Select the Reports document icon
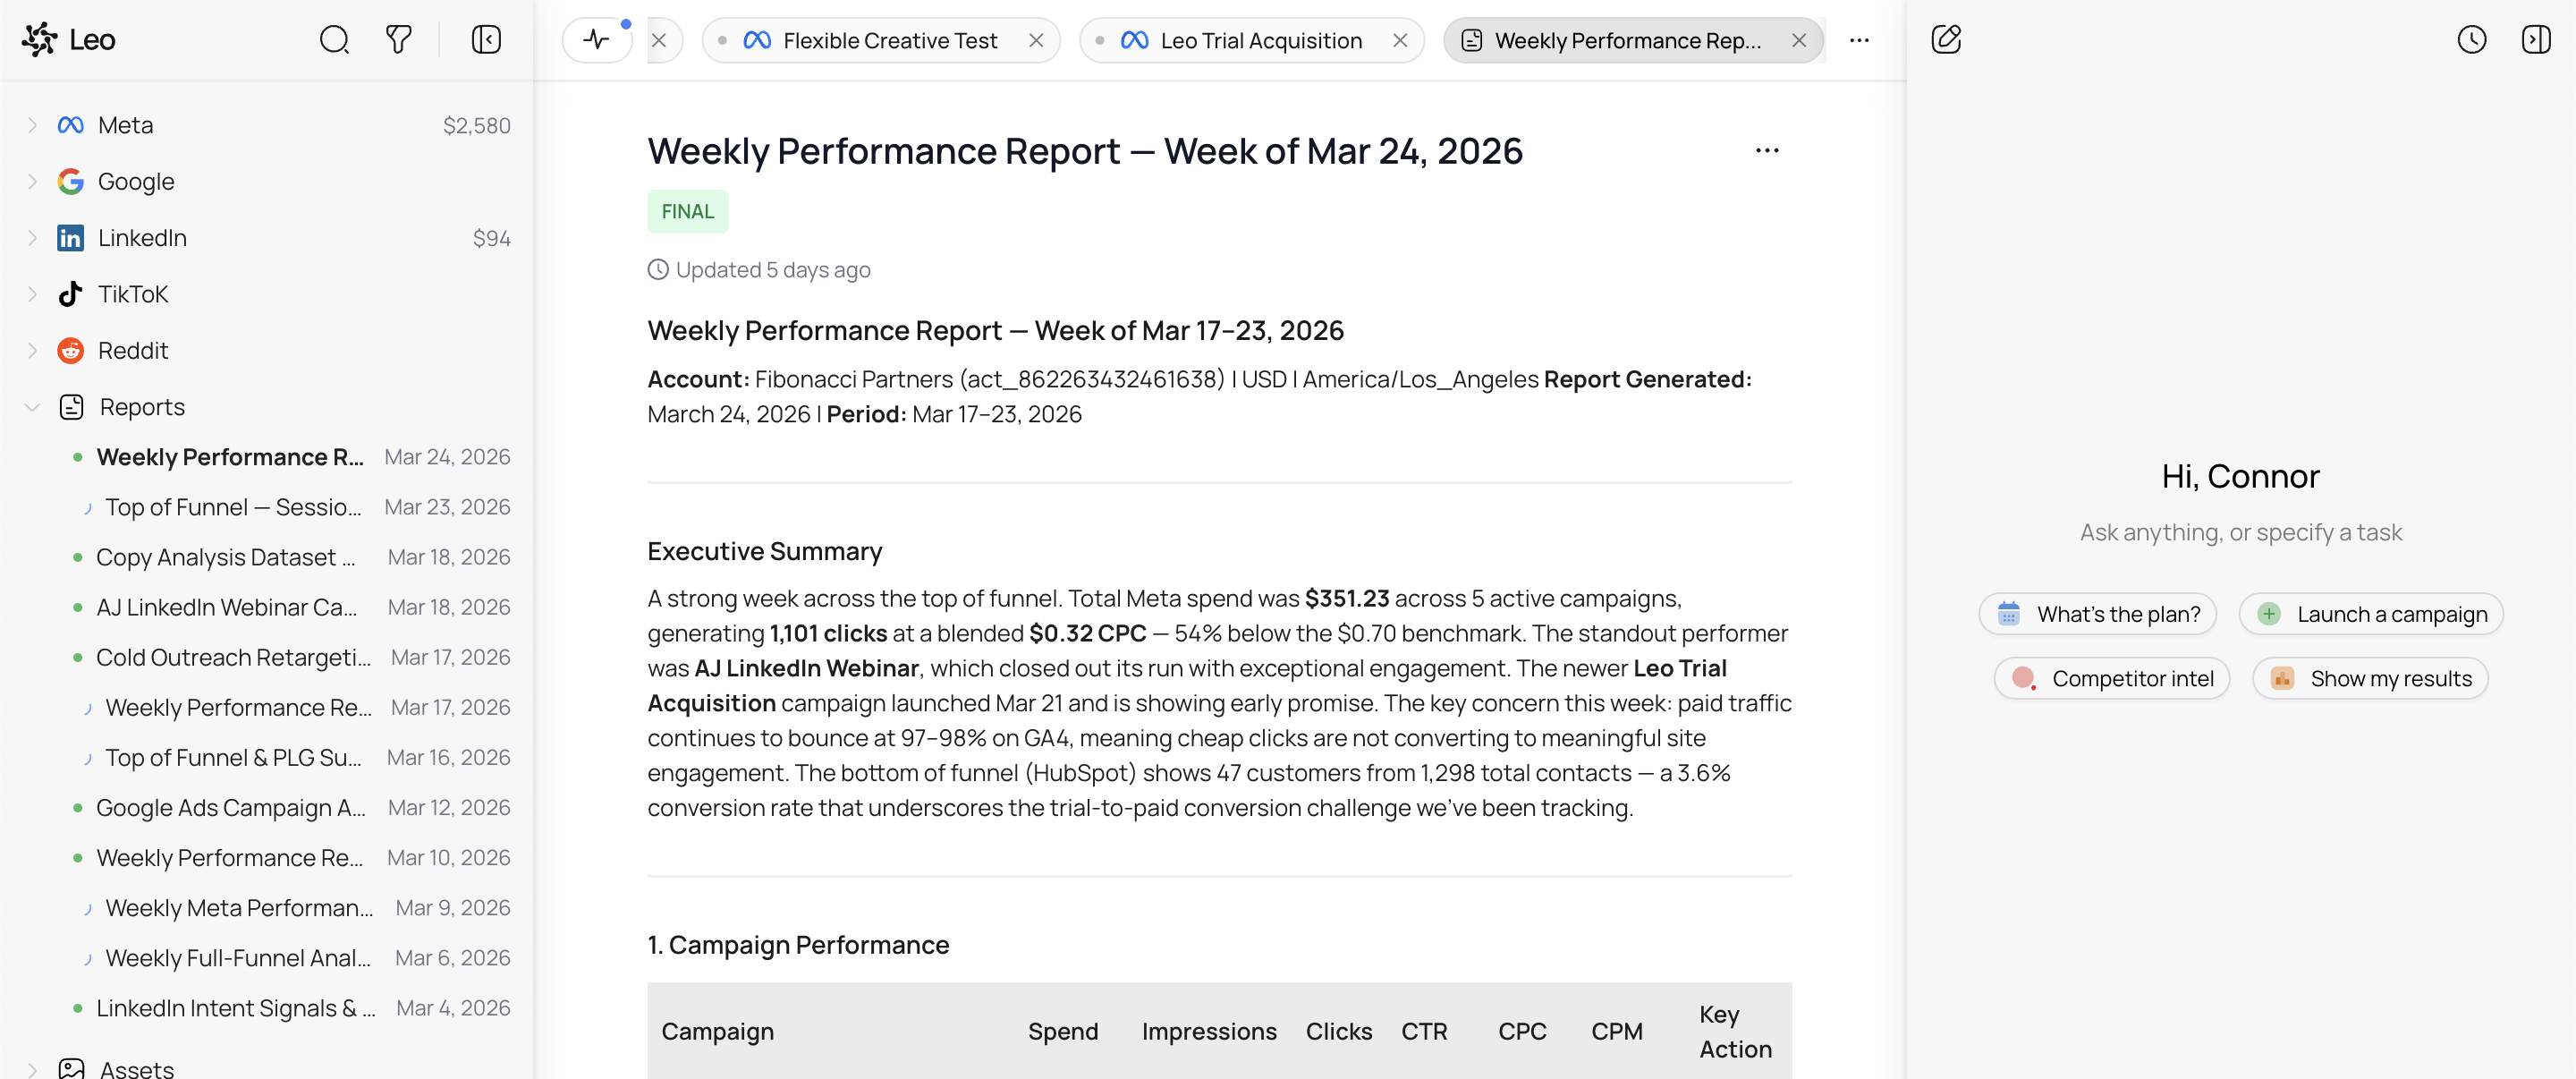This screenshot has width=2576, height=1079. 70,406
